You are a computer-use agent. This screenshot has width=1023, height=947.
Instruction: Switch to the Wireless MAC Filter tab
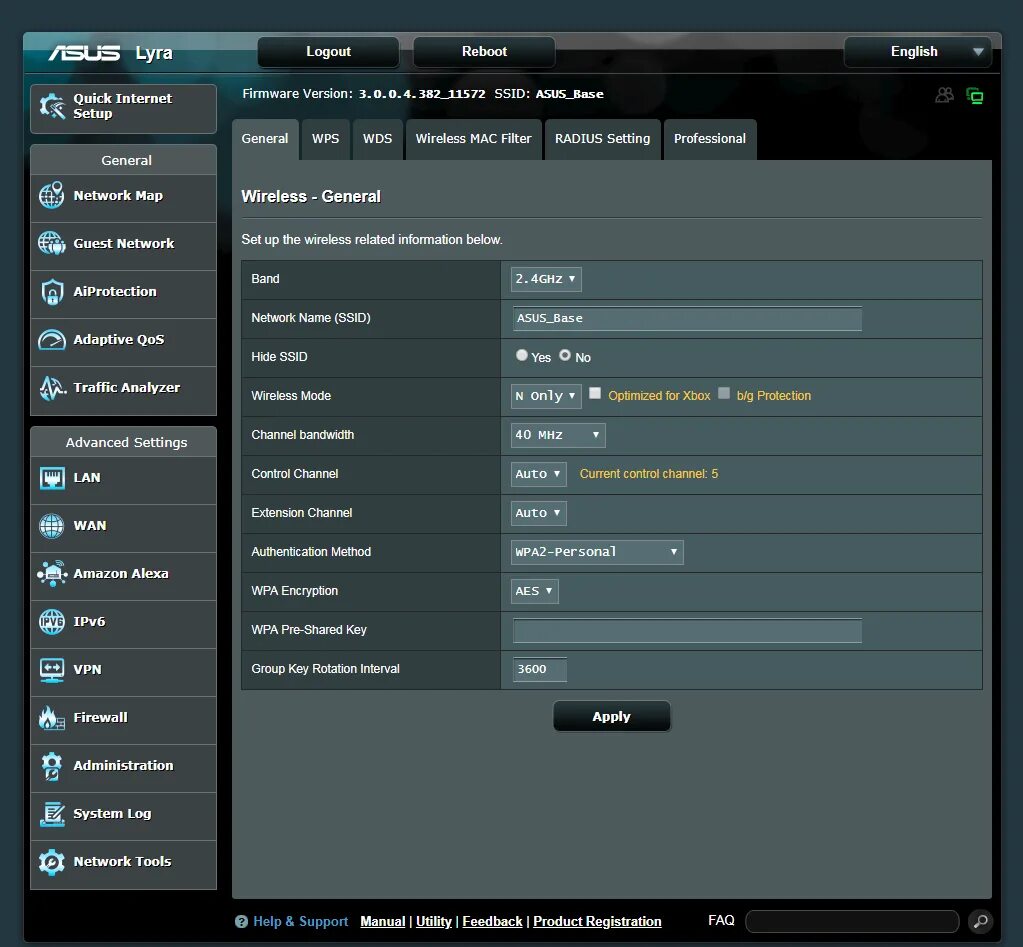coord(474,139)
